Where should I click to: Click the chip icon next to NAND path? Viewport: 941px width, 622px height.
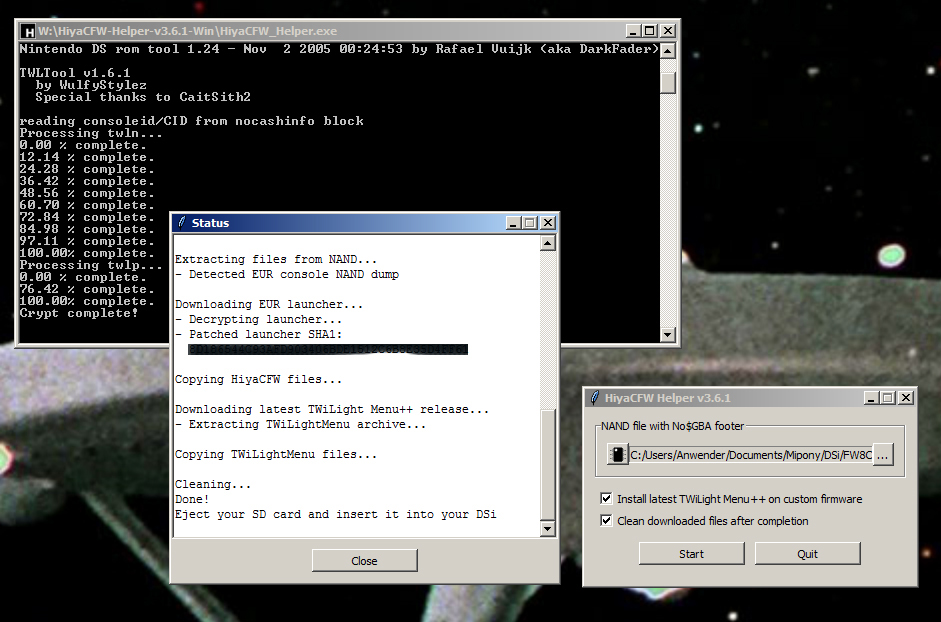pyautogui.click(x=618, y=454)
